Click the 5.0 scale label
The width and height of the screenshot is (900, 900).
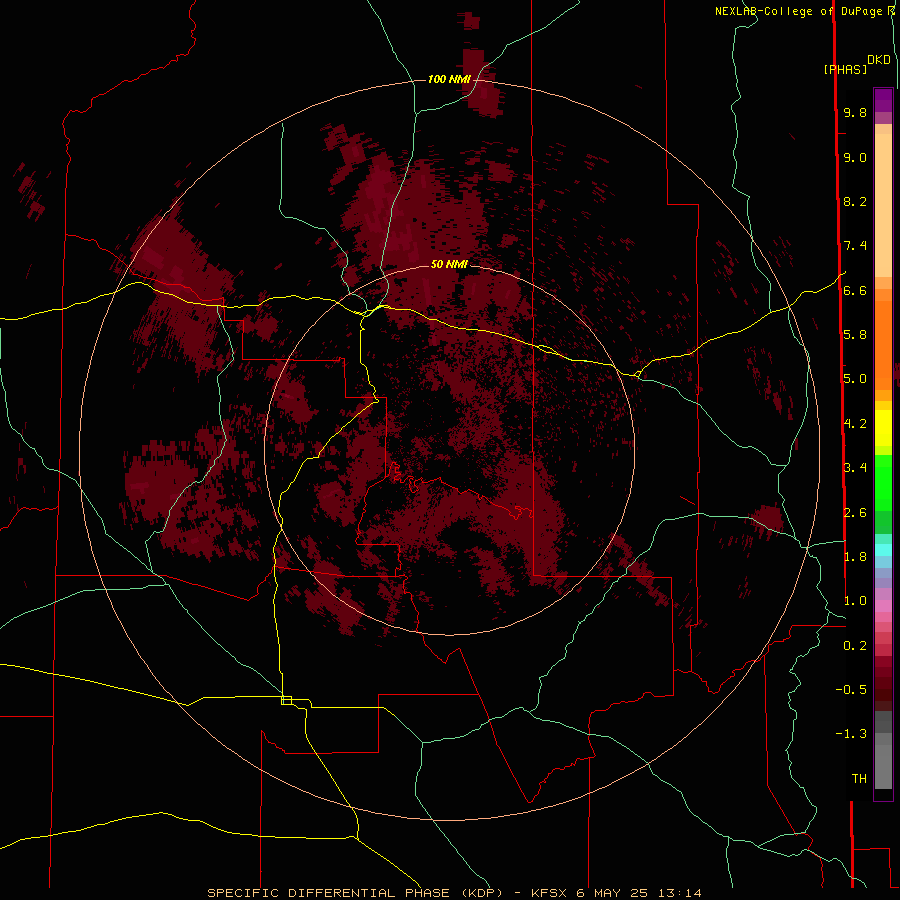pos(855,379)
